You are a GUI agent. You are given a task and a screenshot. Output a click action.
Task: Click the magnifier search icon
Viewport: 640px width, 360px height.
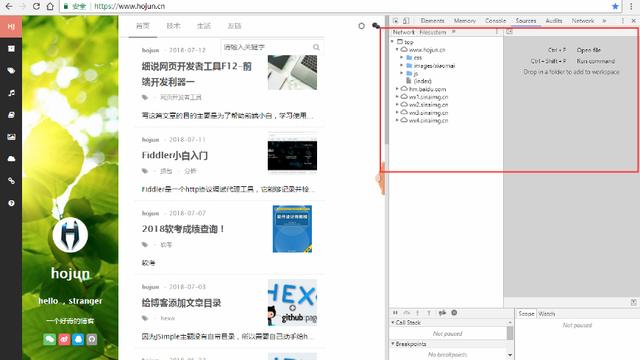(316, 47)
